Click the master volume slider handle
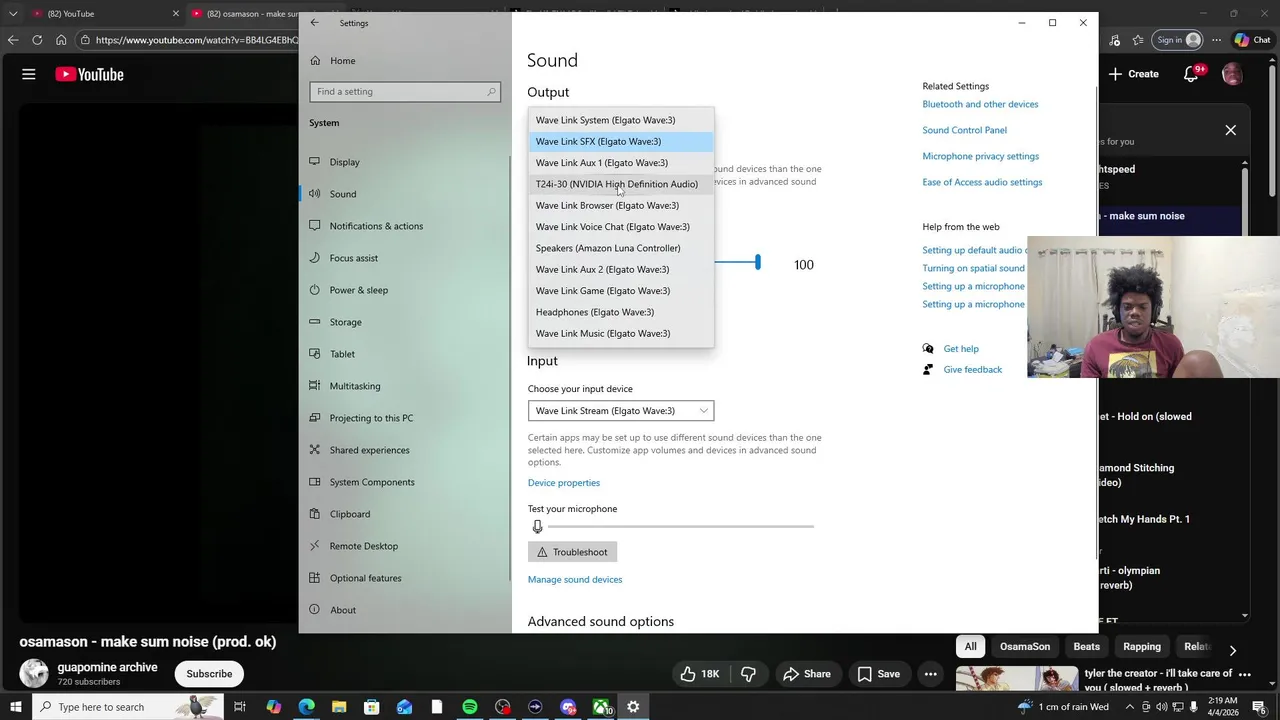 [758, 263]
